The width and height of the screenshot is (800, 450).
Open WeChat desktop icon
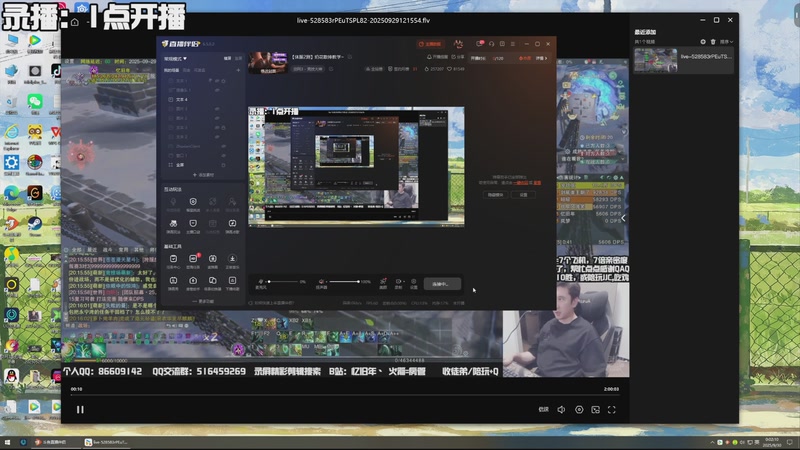(x=35, y=104)
